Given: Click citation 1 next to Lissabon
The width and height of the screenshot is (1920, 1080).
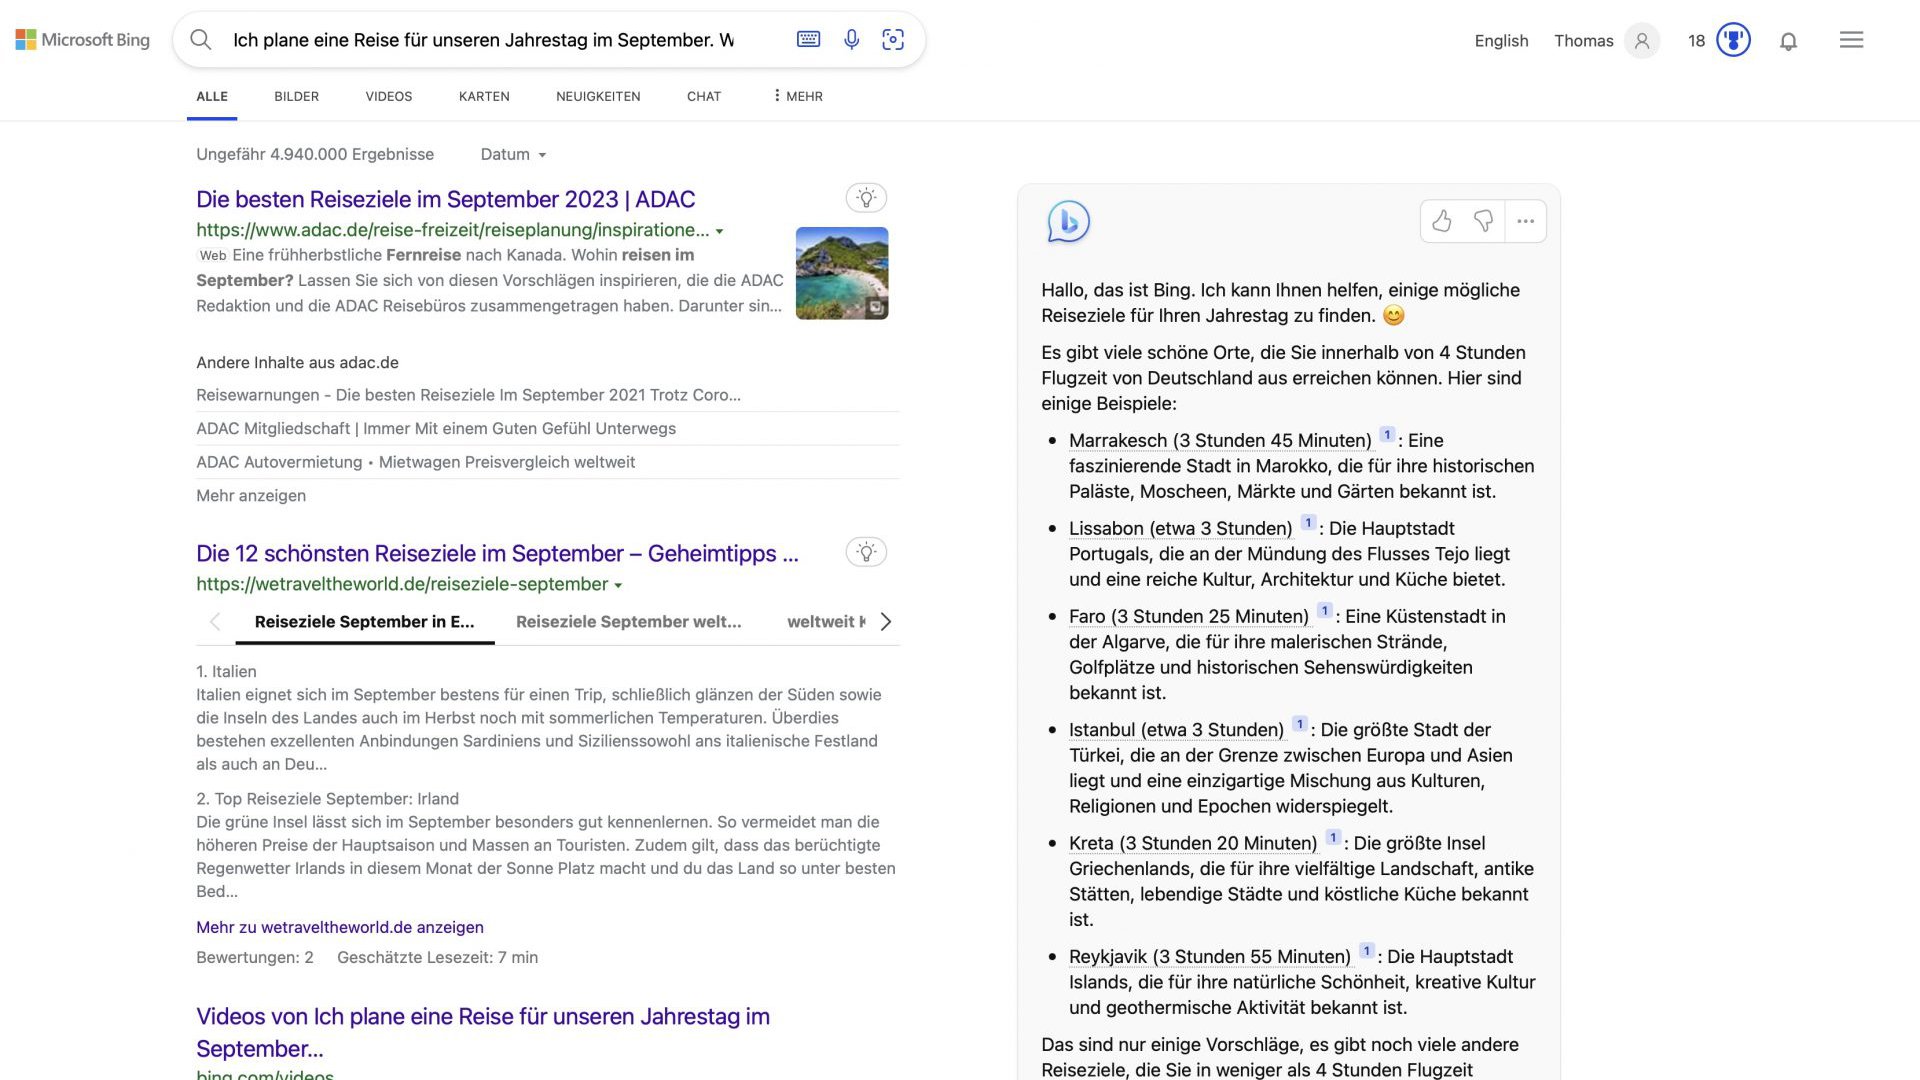Looking at the screenshot, I should coord(1308,523).
